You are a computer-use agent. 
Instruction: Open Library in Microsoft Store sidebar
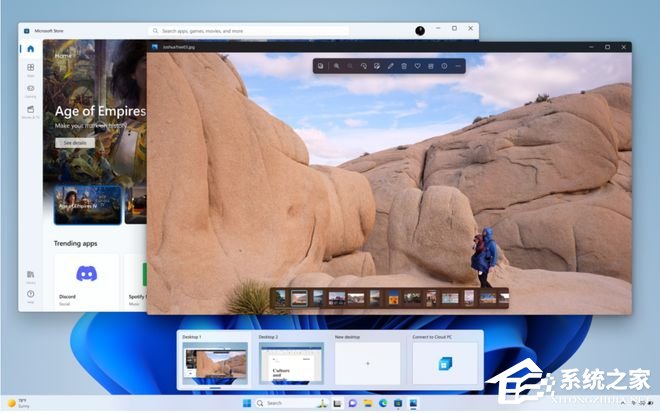tap(31, 276)
